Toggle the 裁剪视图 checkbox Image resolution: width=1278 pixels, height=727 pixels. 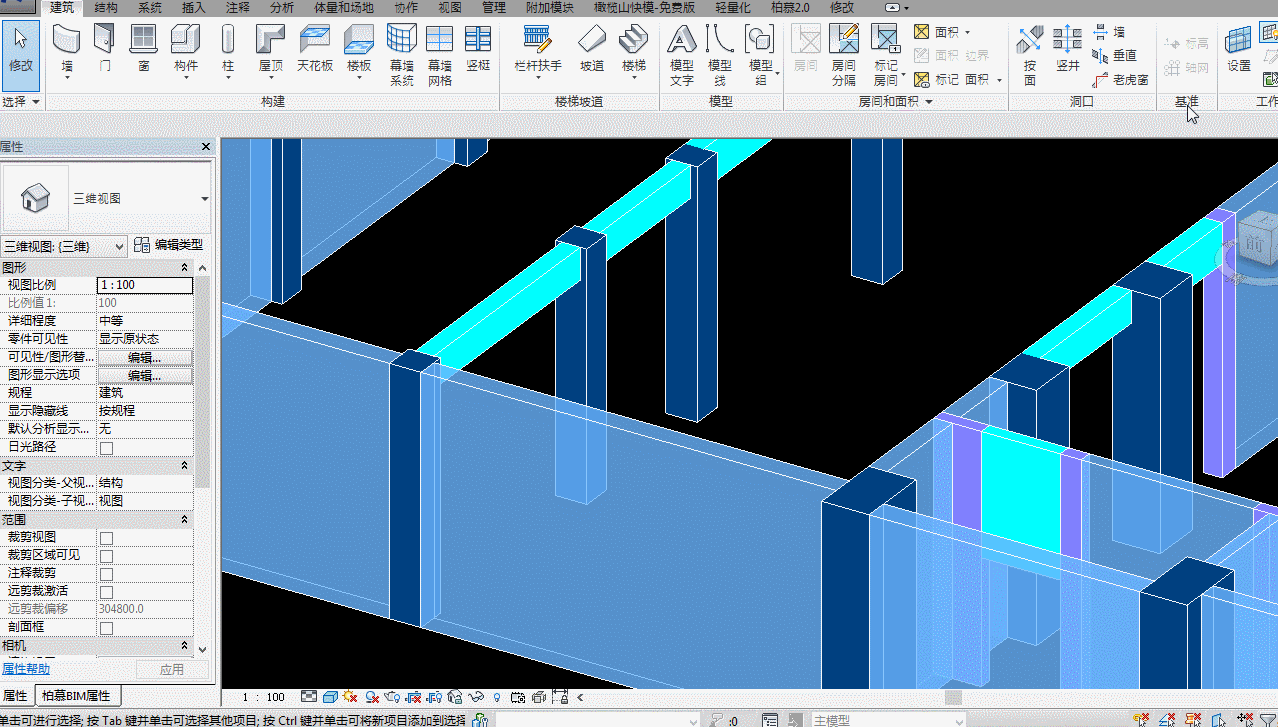pyautogui.click(x=106, y=538)
